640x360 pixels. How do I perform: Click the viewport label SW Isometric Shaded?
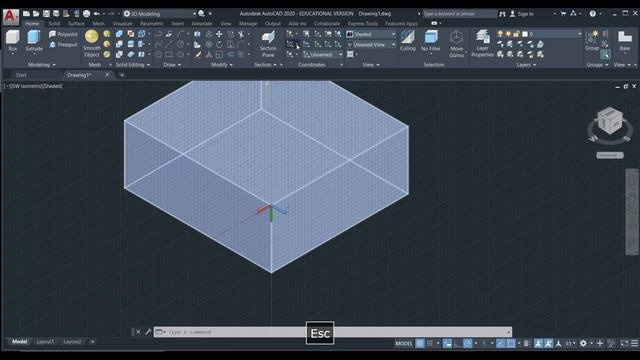33,86
